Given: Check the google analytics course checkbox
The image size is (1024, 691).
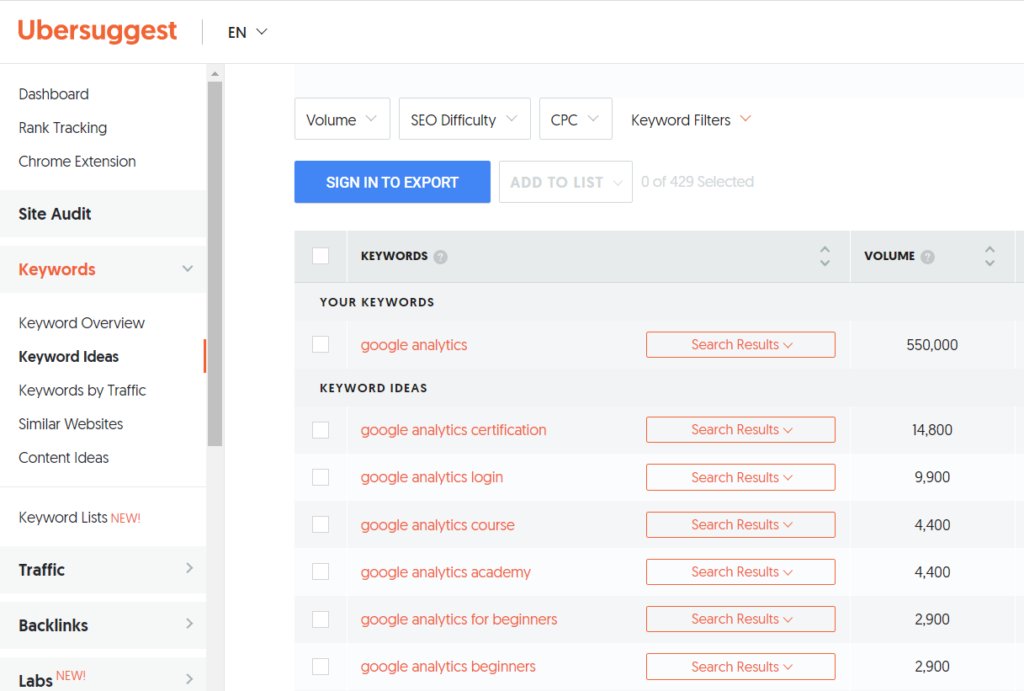Looking at the screenshot, I should click(321, 524).
